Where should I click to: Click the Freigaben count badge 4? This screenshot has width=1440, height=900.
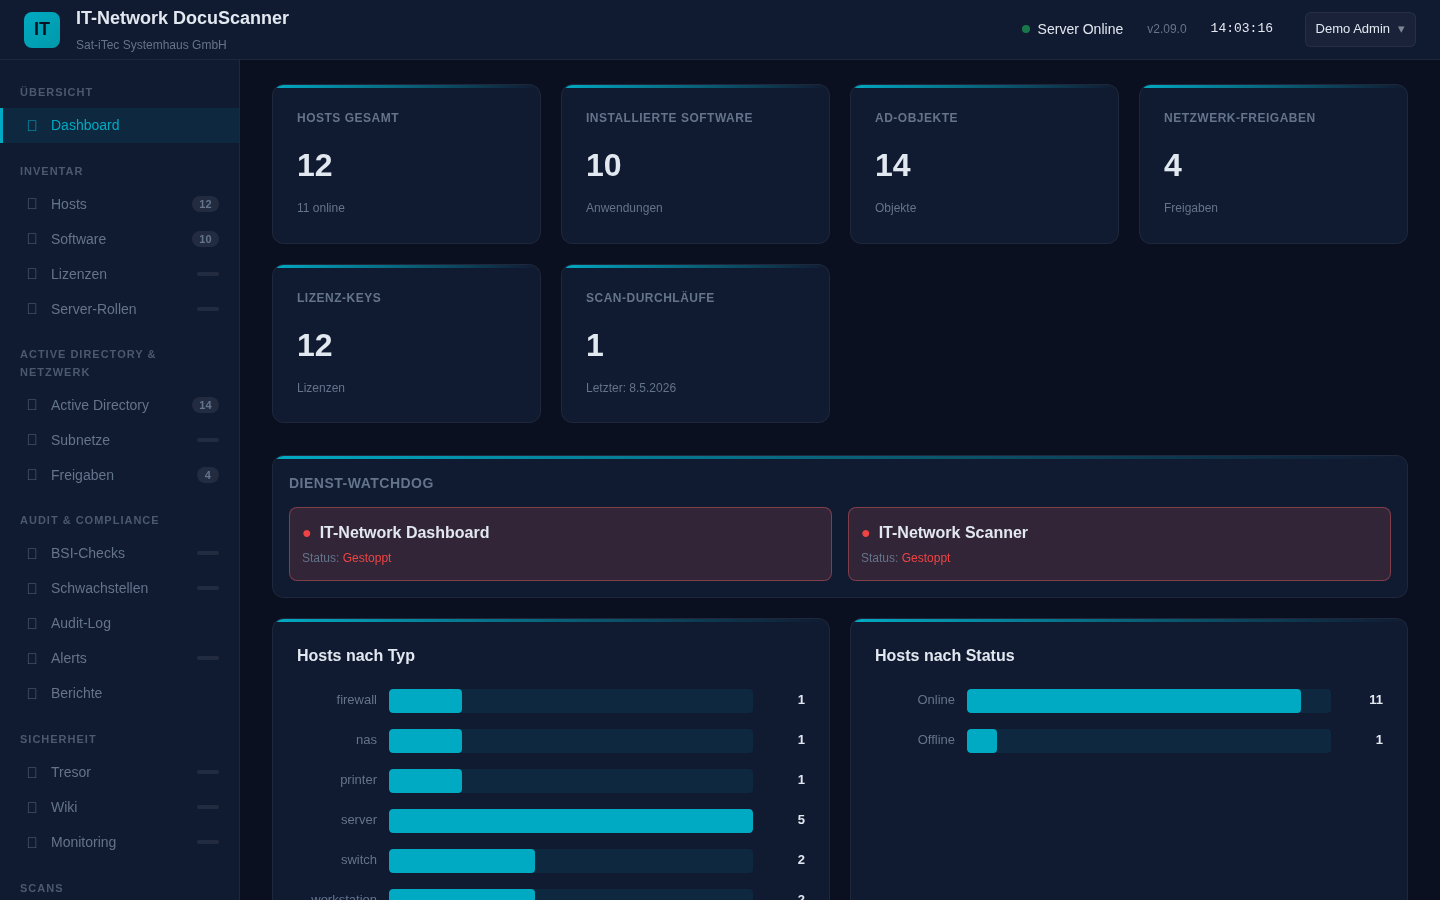[208, 475]
